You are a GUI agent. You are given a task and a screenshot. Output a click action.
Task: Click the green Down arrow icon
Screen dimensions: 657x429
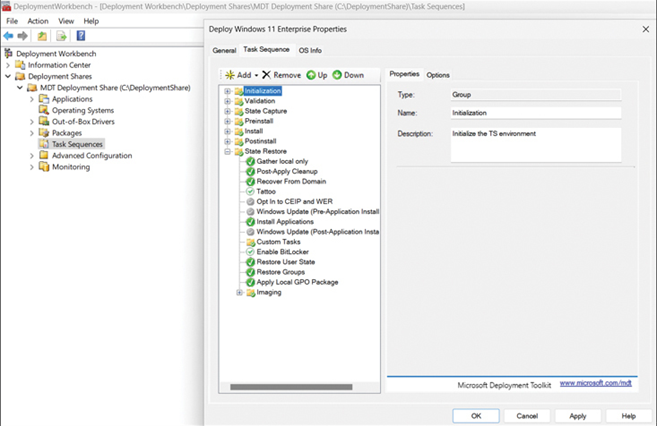(x=337, y=75)
